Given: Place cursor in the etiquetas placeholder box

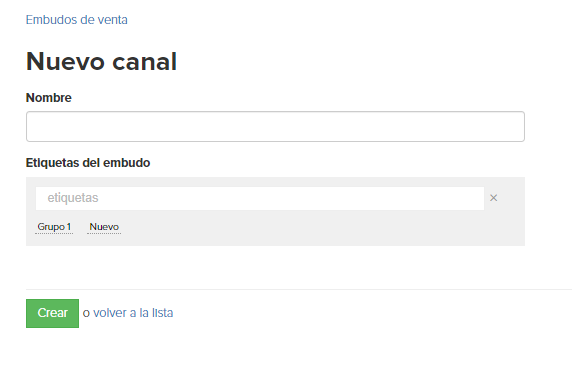Looking at the screenshot, I should coord(260,198).
